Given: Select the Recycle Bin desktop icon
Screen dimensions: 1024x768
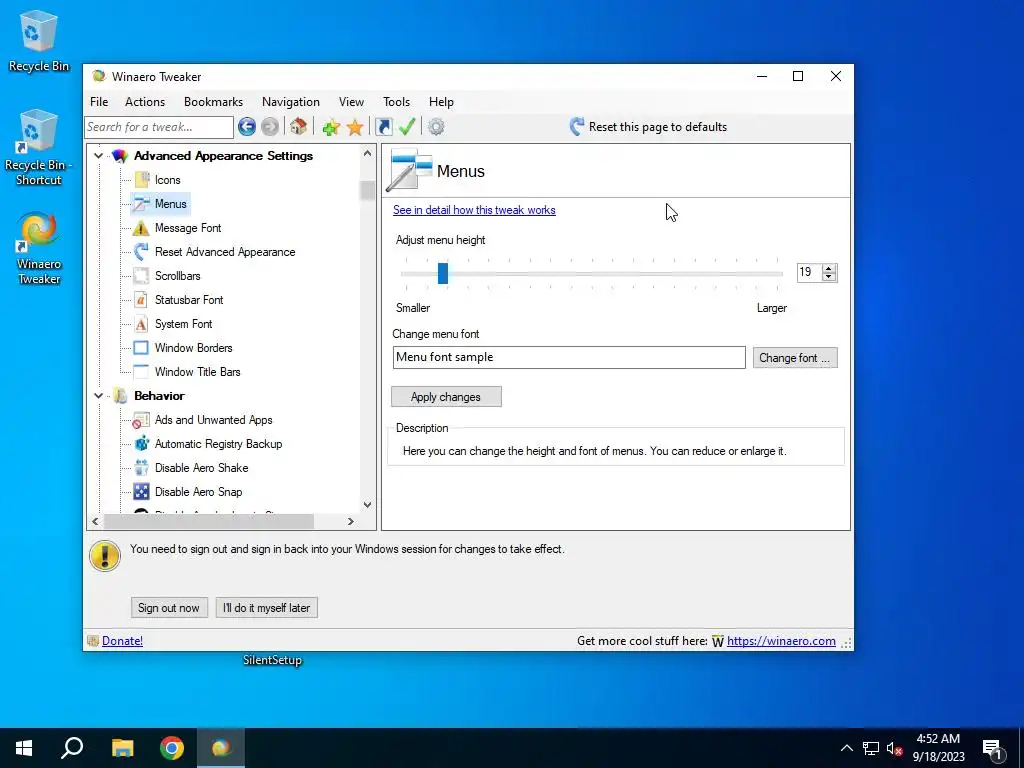Looking at the screenshot, I should tap(39, 41).
